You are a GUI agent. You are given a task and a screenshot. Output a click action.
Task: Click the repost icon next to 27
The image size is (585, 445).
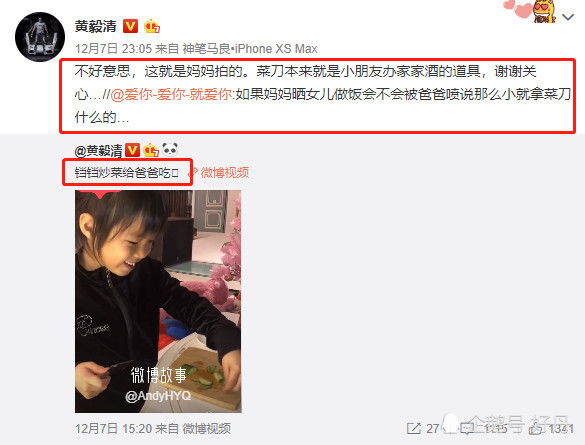pyautogui.click(x=413, y=429)
